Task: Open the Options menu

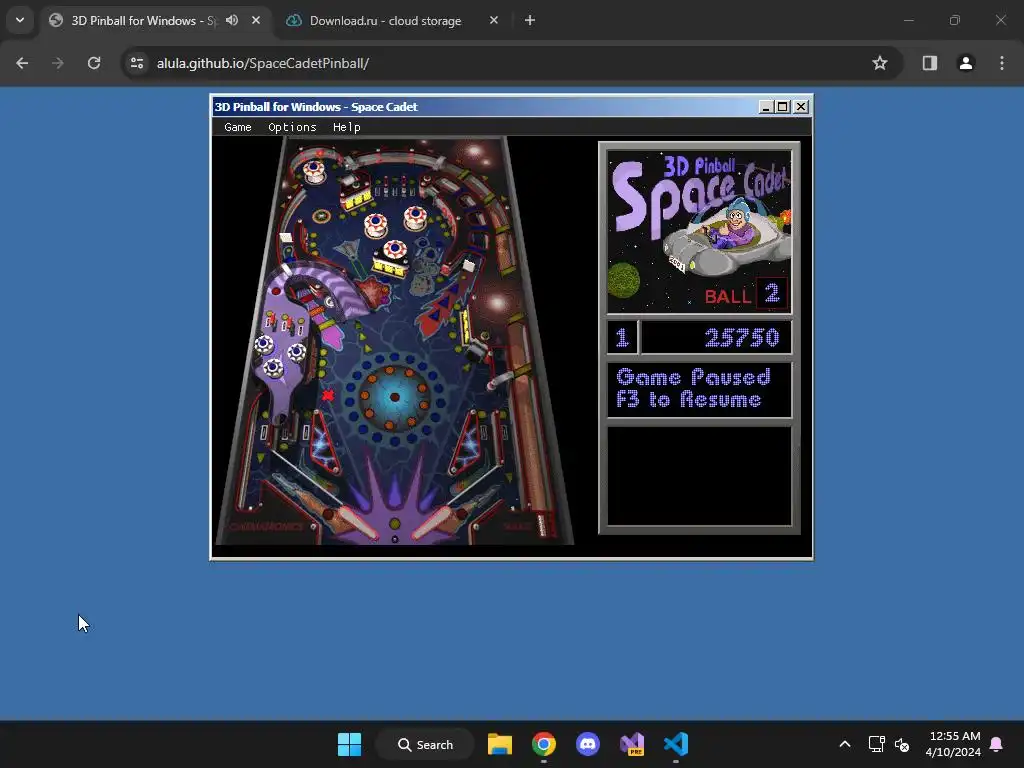Action: pyautogui.click(x=292, y=127)
